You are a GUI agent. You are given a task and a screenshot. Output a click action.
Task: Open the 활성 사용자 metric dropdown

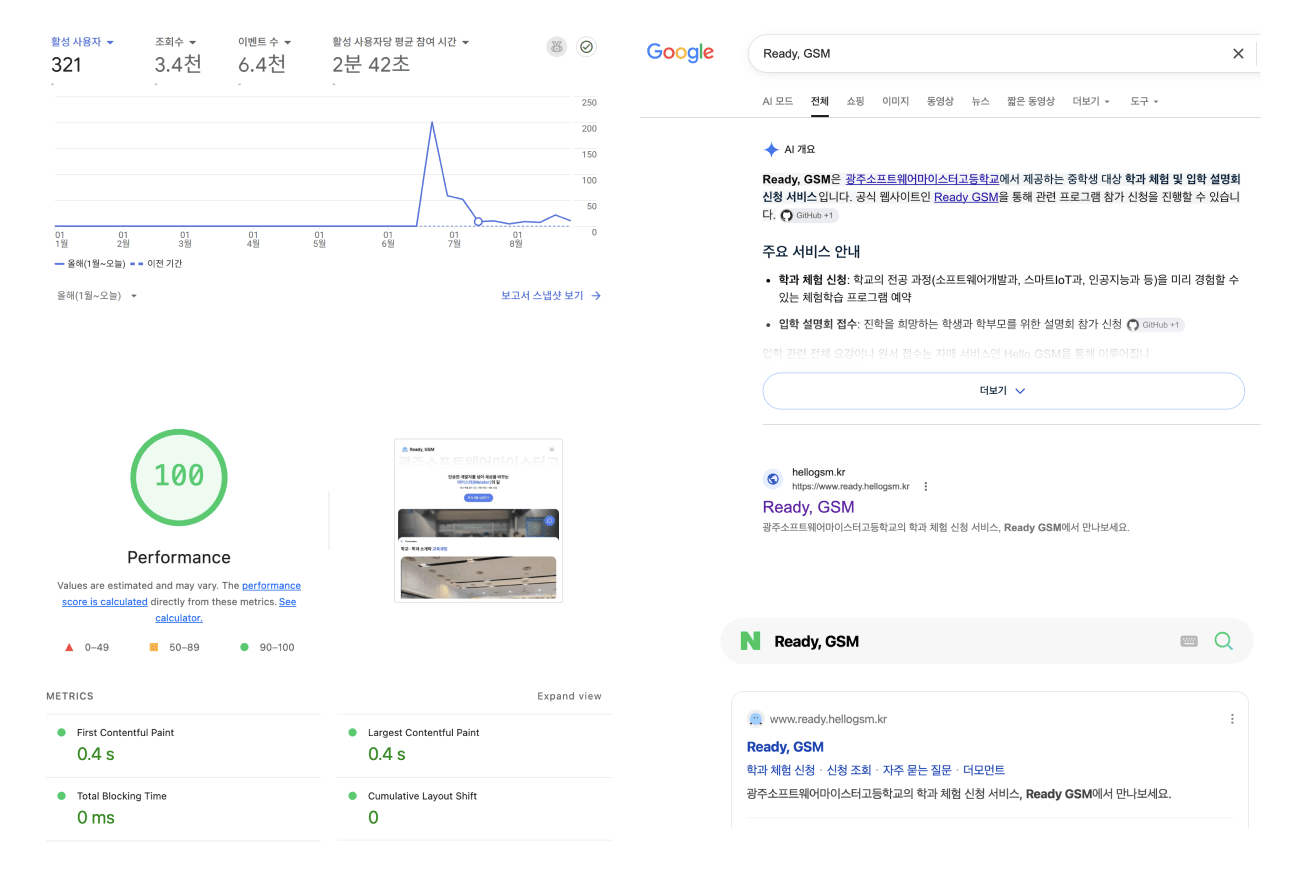83,42
